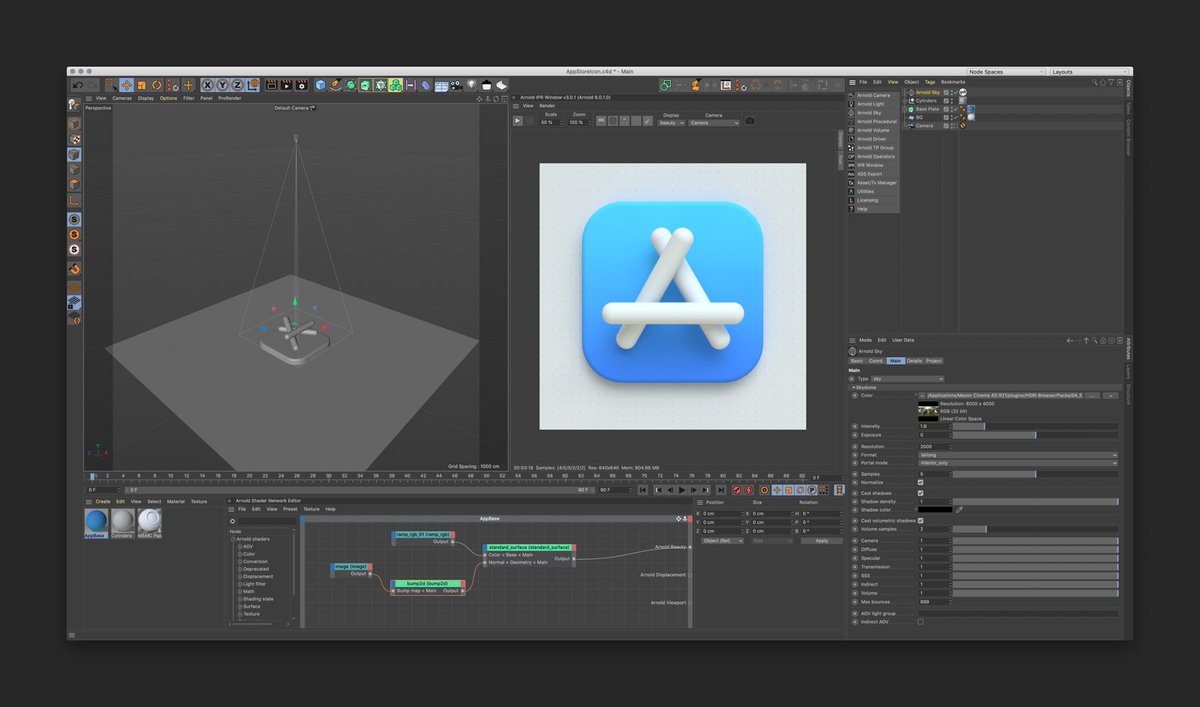Adjust the Samples slider
The height and width of the screenshot is (707, 1200).
point(1036,474)
